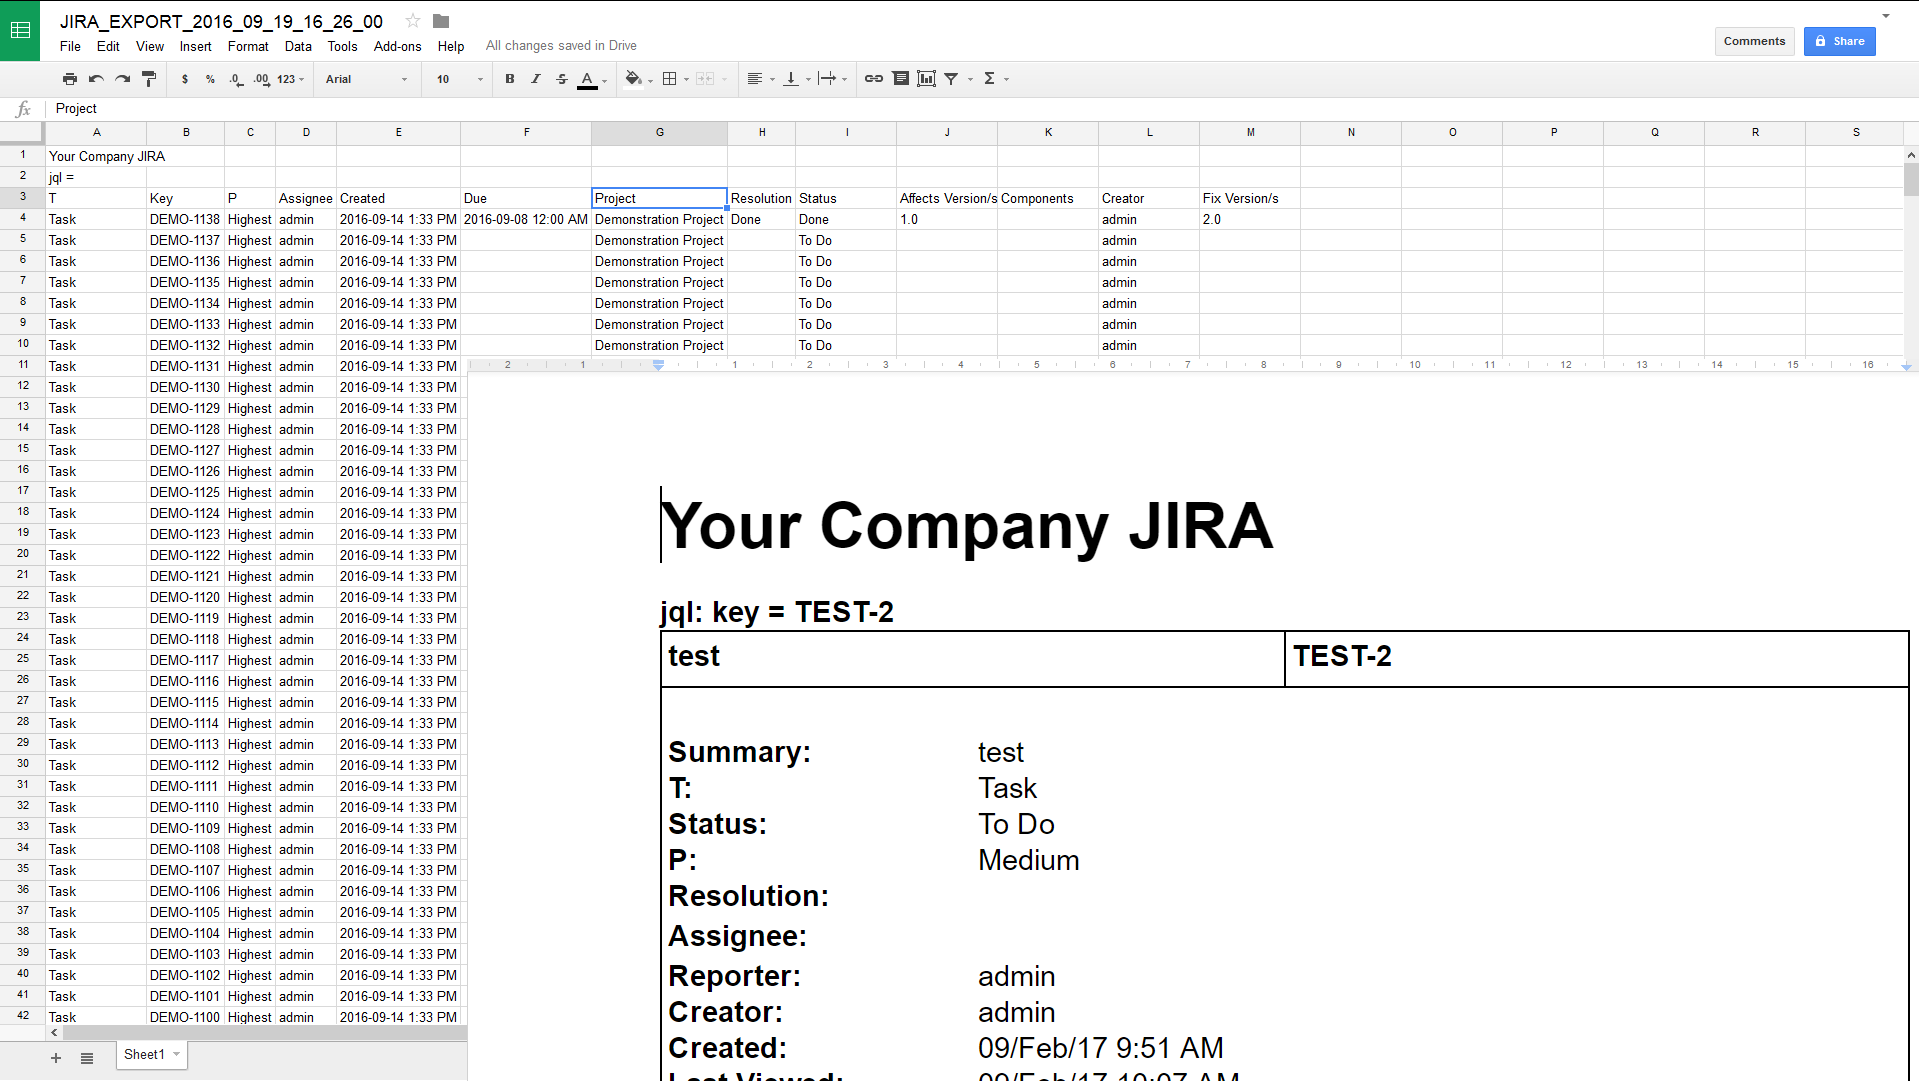Select the DEMO-1100 key cell

tap(185, 1017)
